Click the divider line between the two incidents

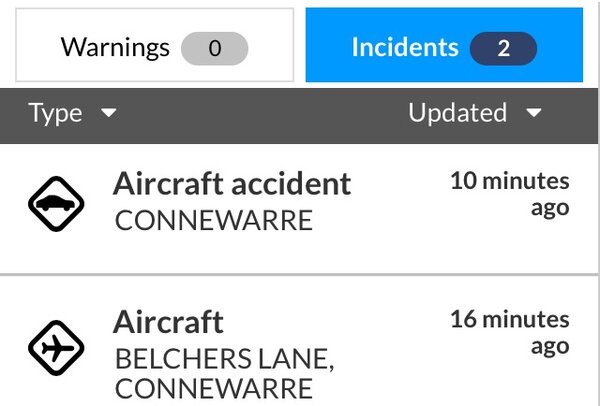[x=300, y=273]
